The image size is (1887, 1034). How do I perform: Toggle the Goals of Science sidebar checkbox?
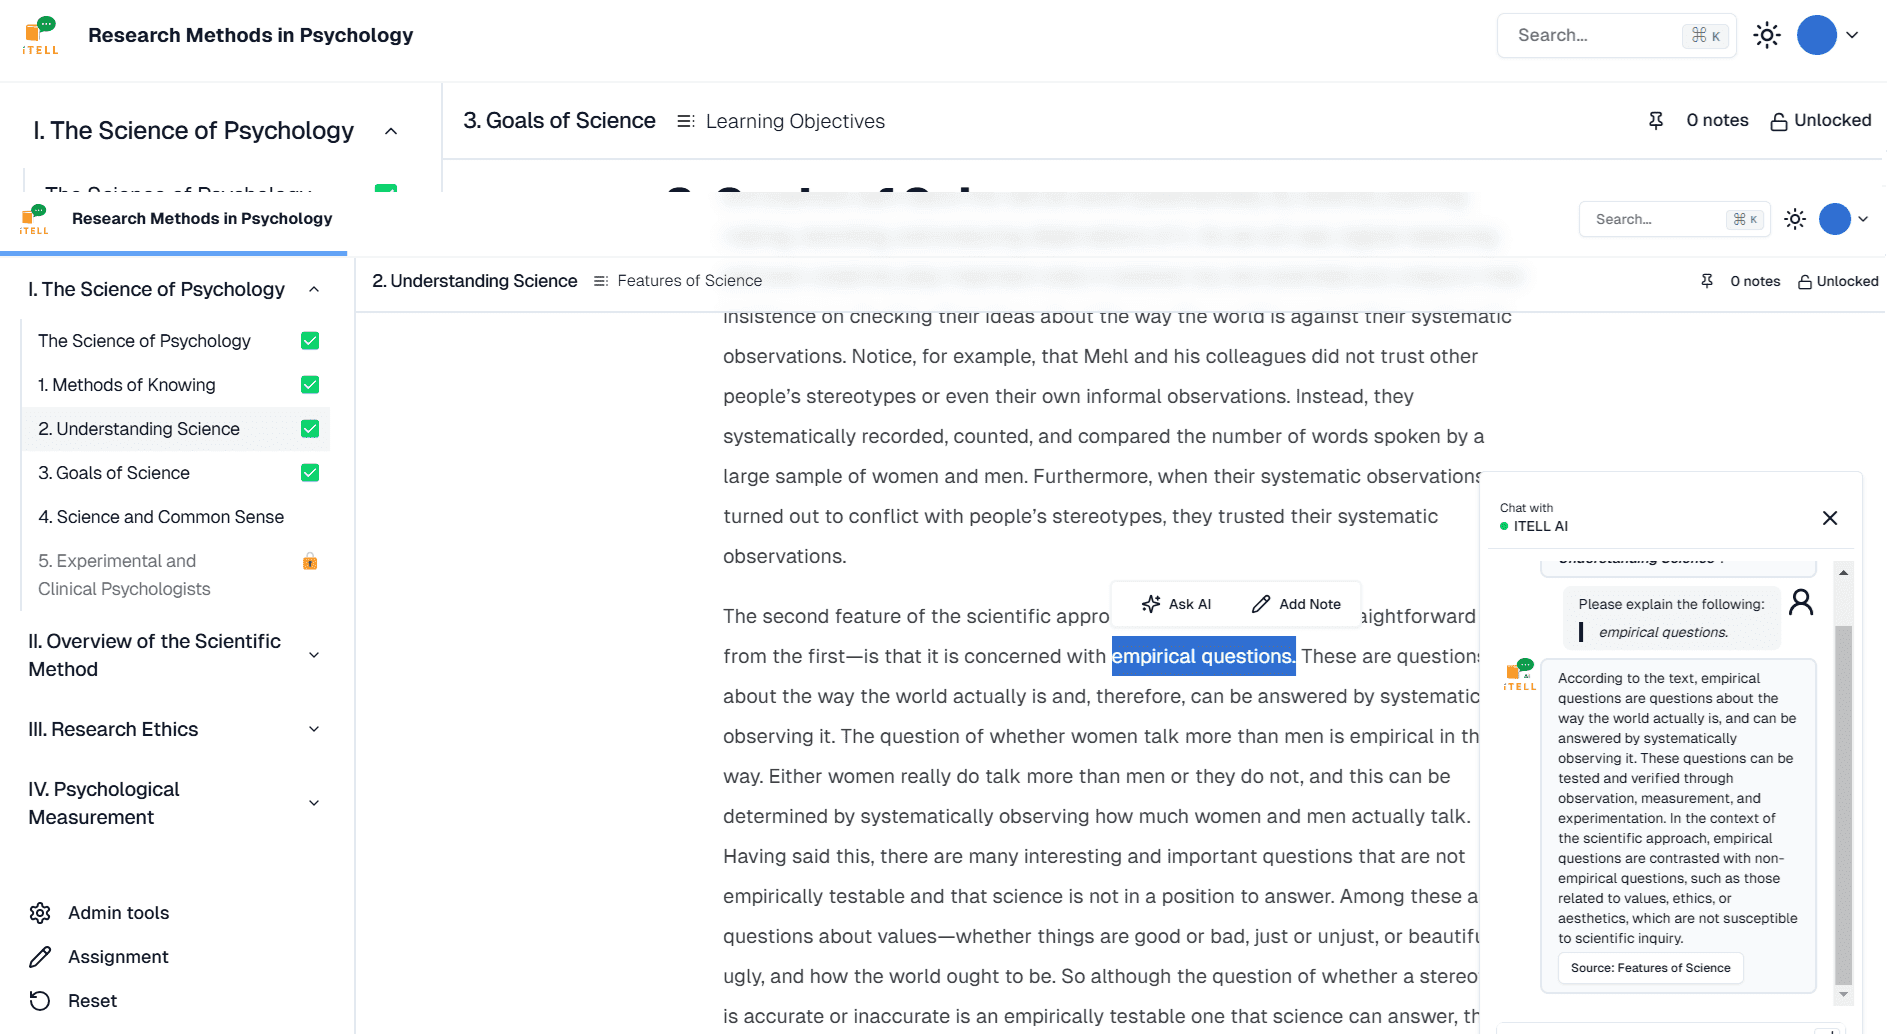click(x=310, y=473)
